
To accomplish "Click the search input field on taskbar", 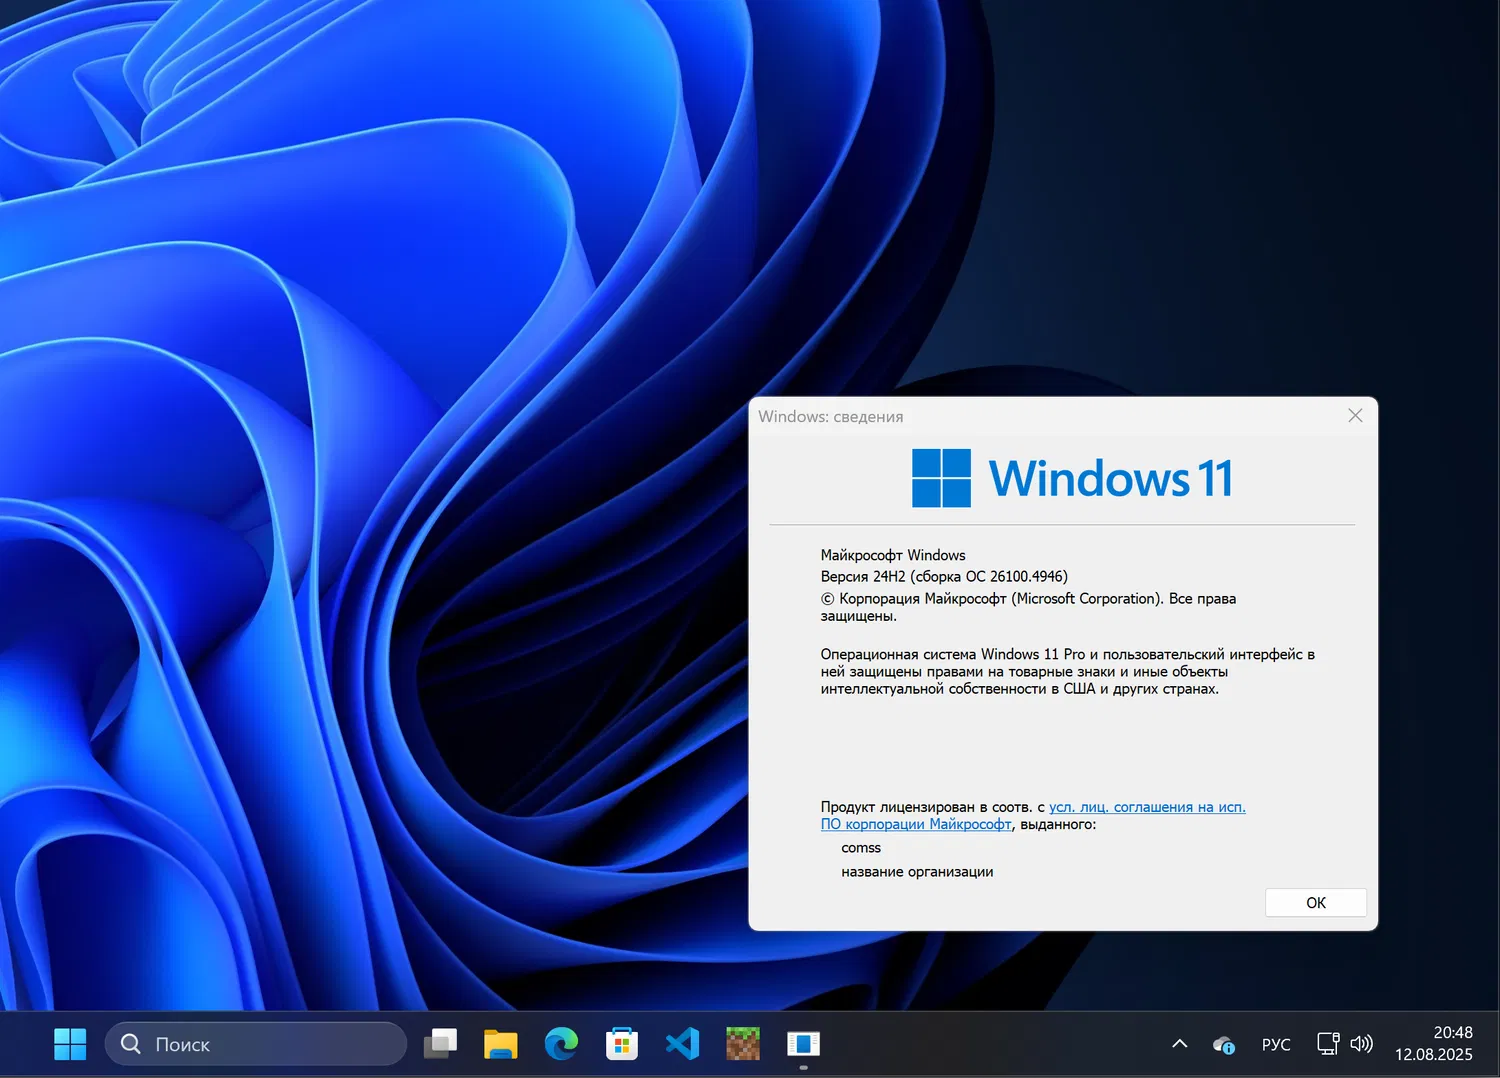I will click(x=255, y=1043).
